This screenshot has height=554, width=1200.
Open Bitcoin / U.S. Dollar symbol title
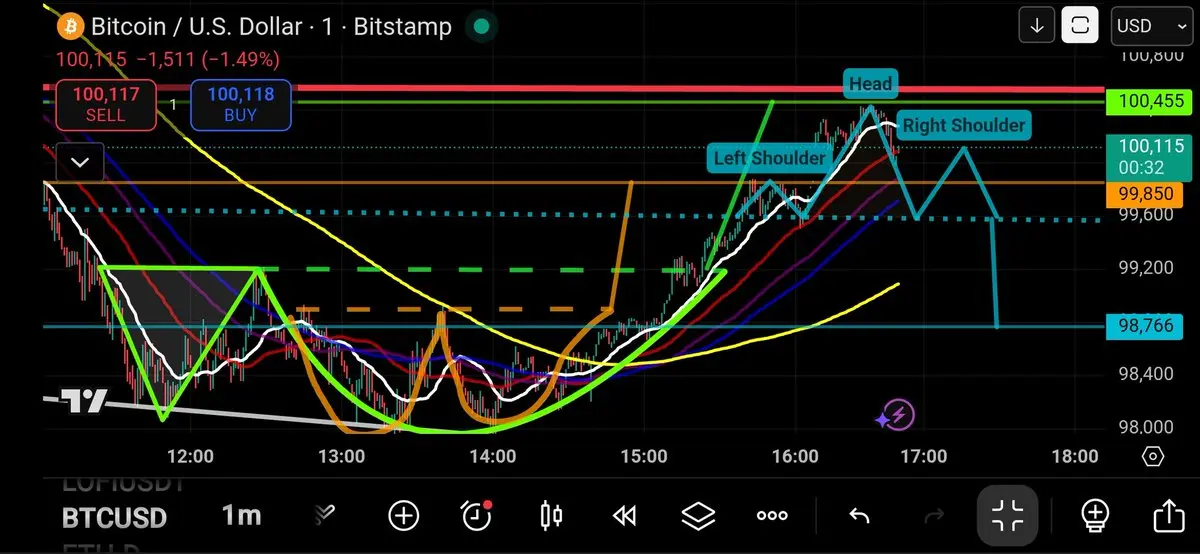coord(271,26)
